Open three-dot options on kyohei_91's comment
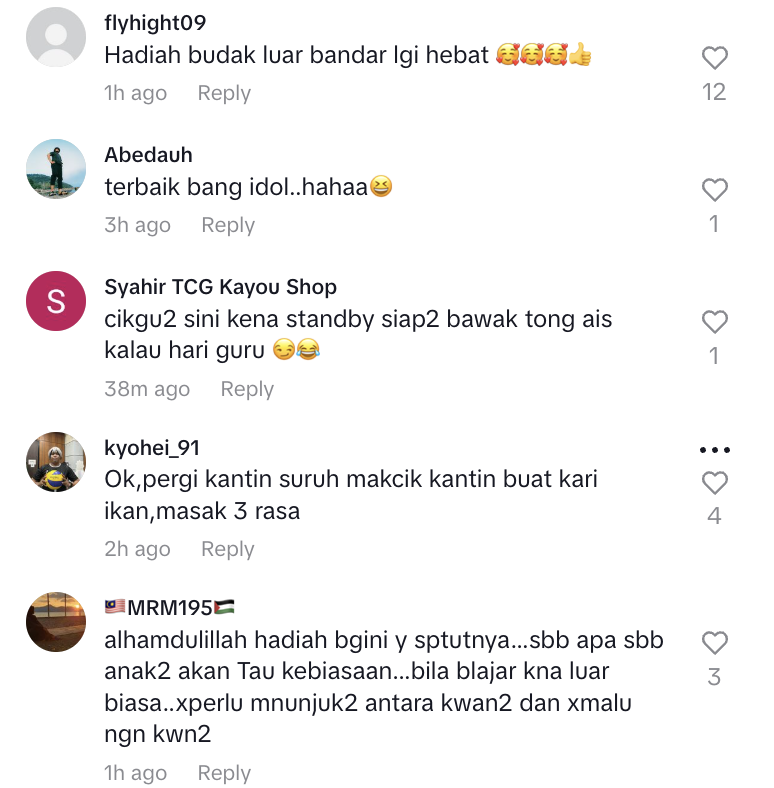The width and height of the screenshot is (774, 788). tap(715, 450)
